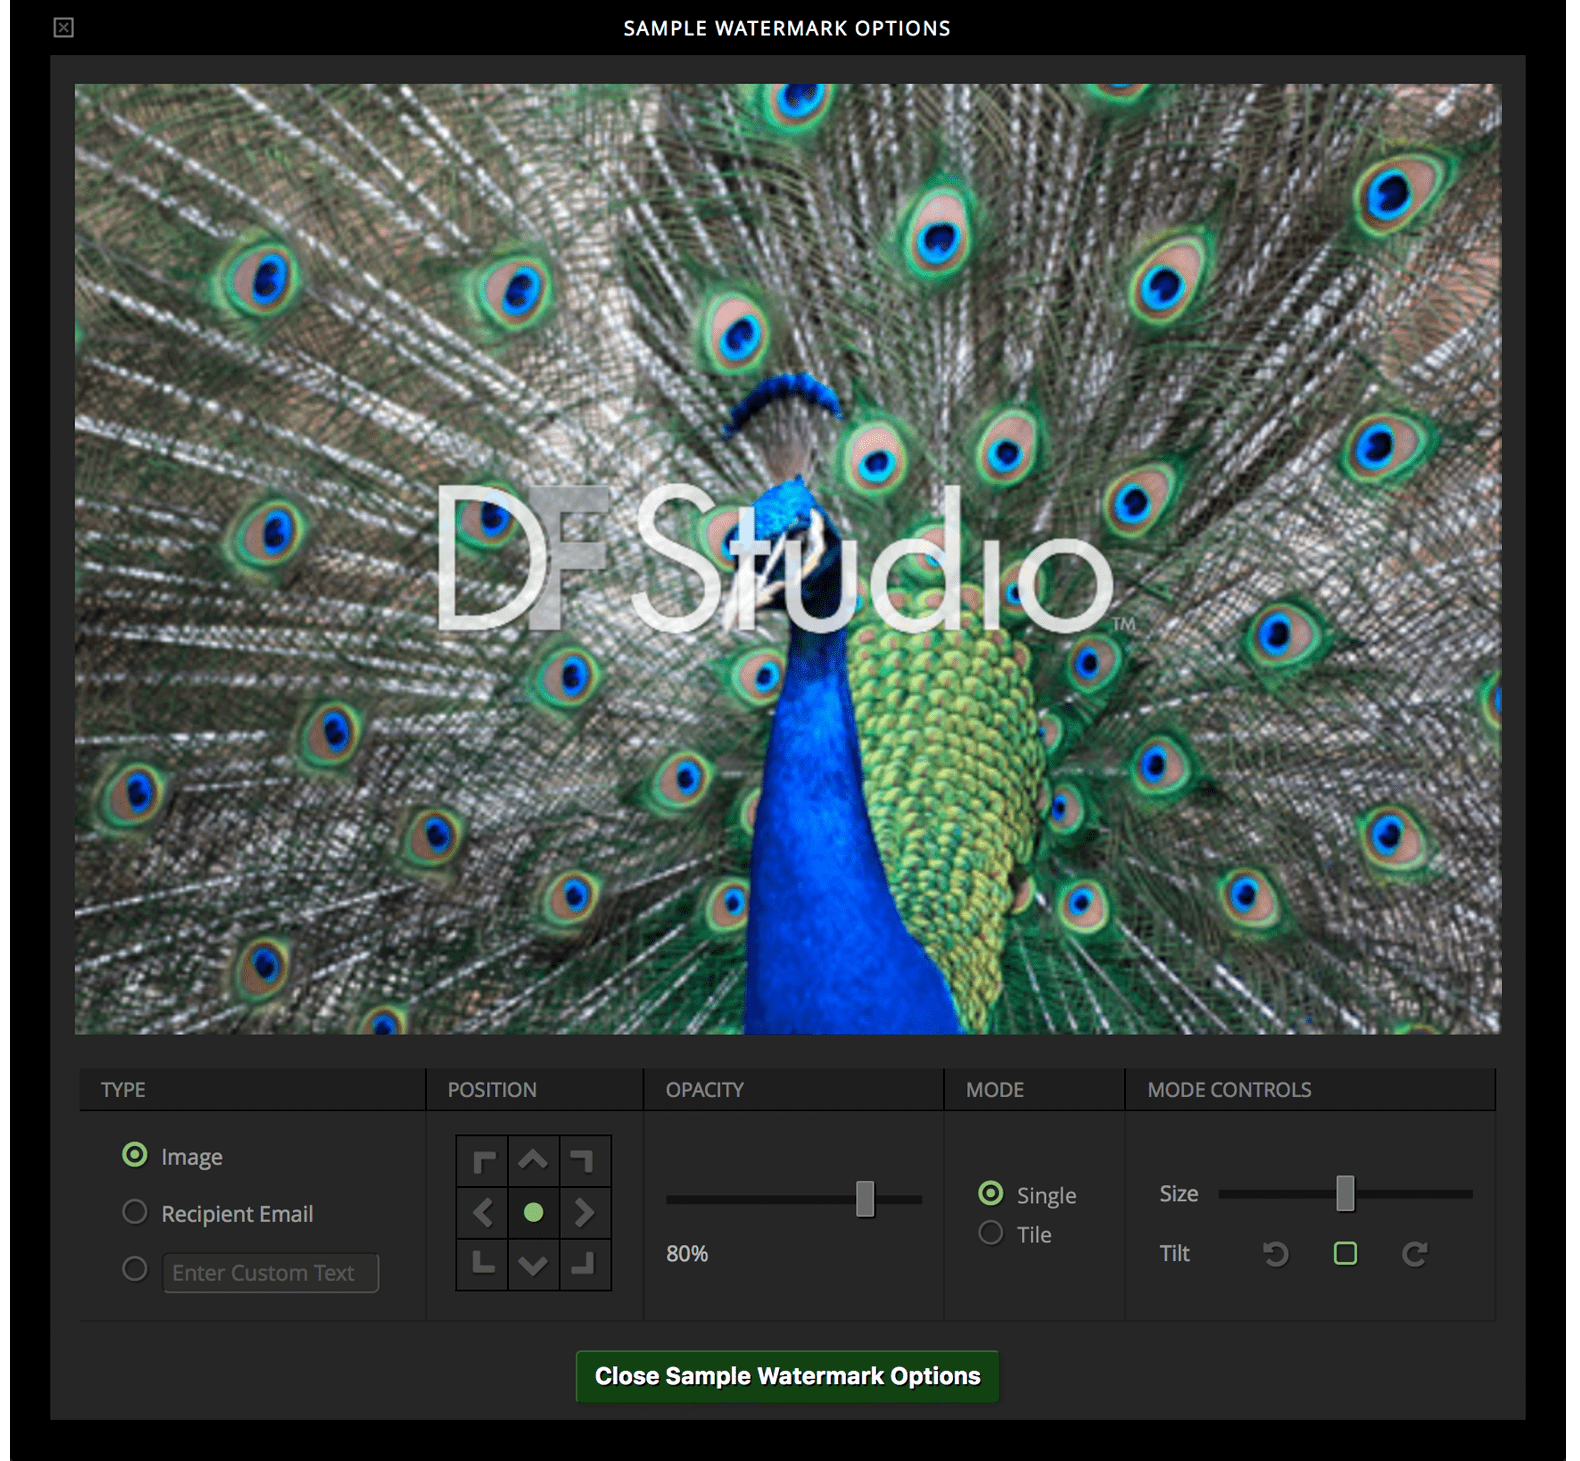Position watermark at top-right corner
The width and height of the screenshot is (1580, 1461).
point(584,1161)
